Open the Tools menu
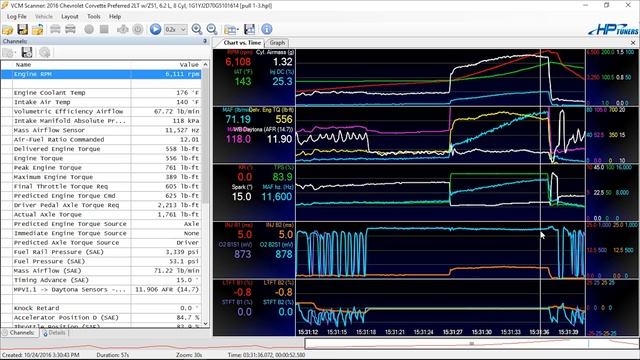Viewport: 640px width, 360px height. (93, 17)
